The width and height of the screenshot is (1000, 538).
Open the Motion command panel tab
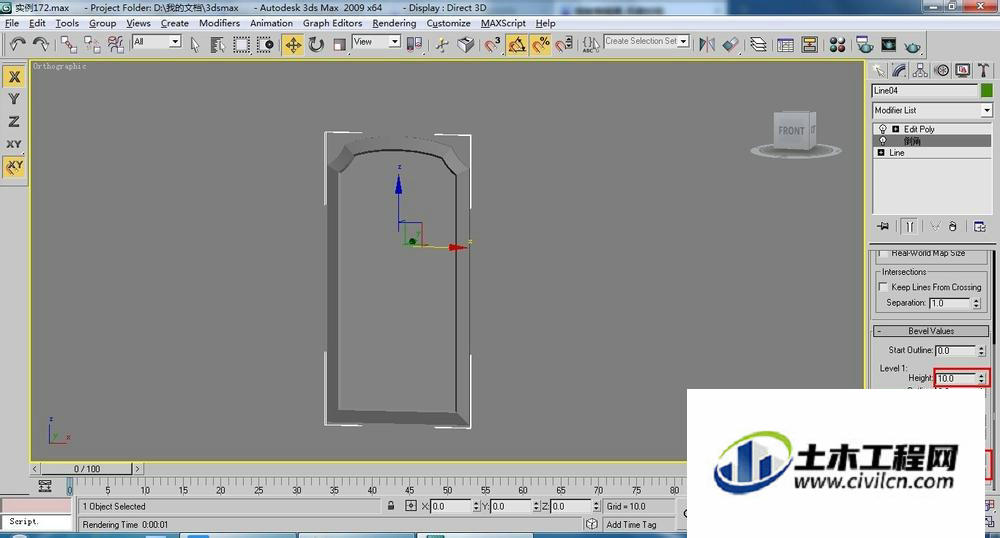pyautogui.click(x=942, y=70)
